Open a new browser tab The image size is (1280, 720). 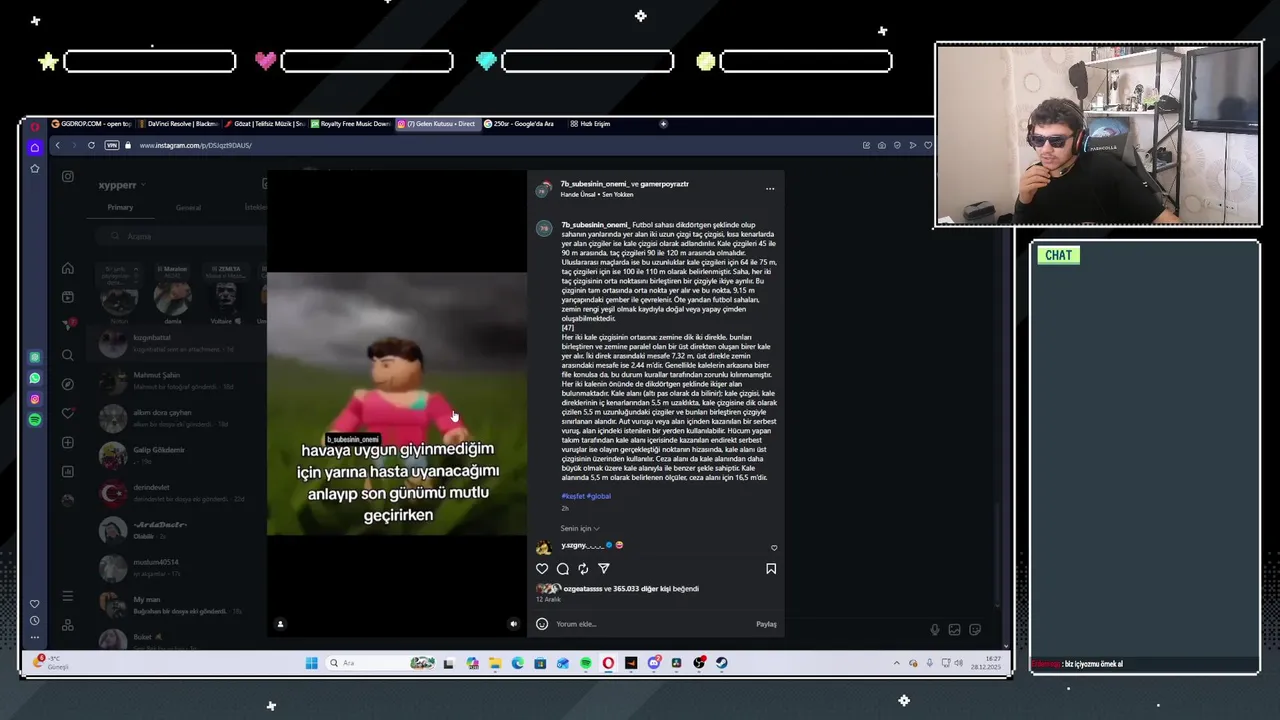coord(663,124)
